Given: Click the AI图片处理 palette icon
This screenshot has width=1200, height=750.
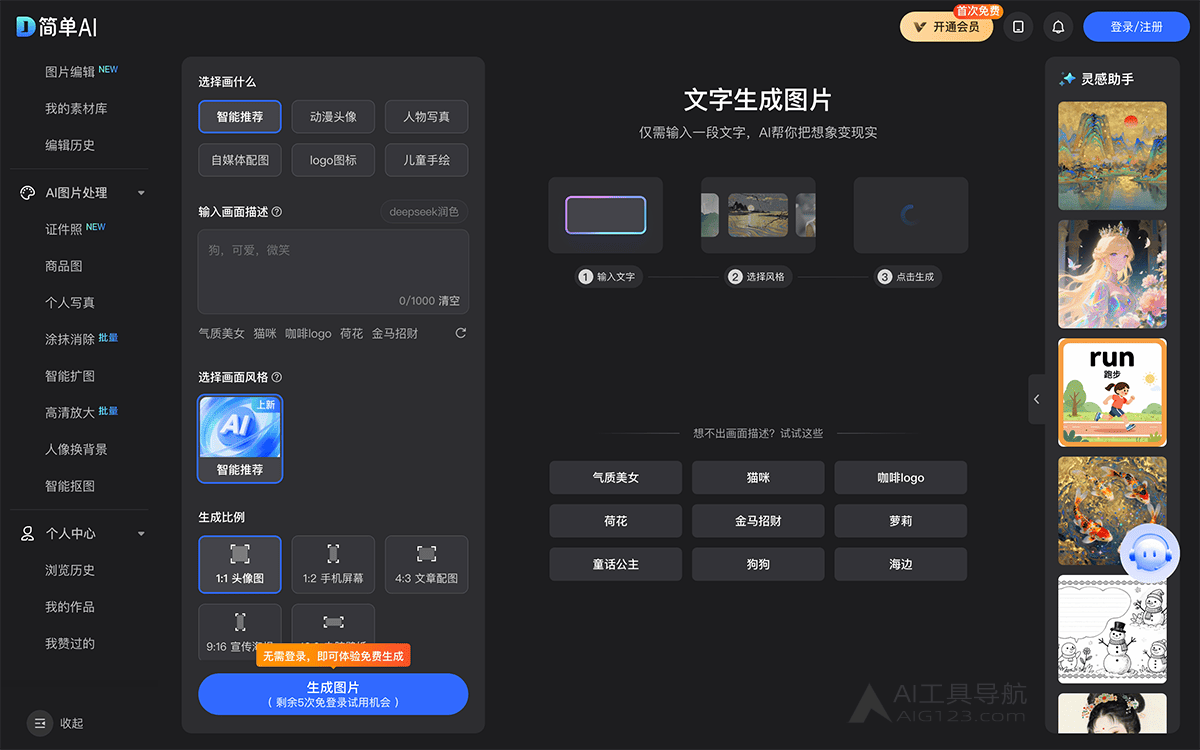Looking at the screenshot, I should pos(28,193).
